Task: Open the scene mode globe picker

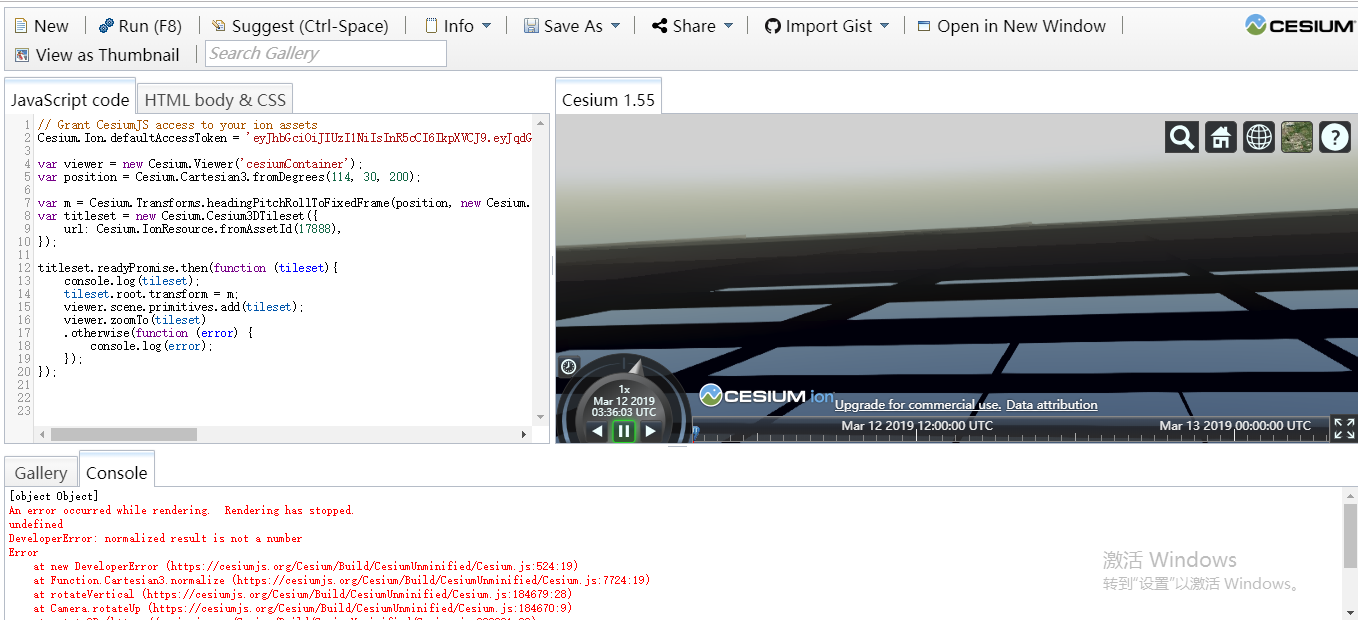Action: tap(1259, 137)
